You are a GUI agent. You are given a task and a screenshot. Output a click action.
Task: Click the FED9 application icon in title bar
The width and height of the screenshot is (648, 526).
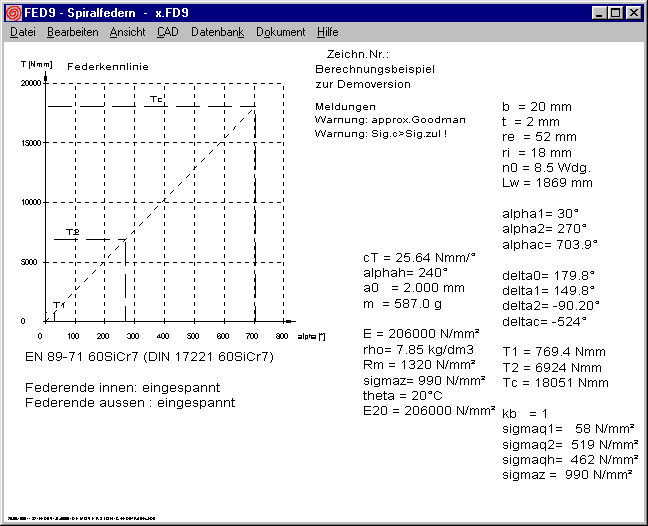13,13
